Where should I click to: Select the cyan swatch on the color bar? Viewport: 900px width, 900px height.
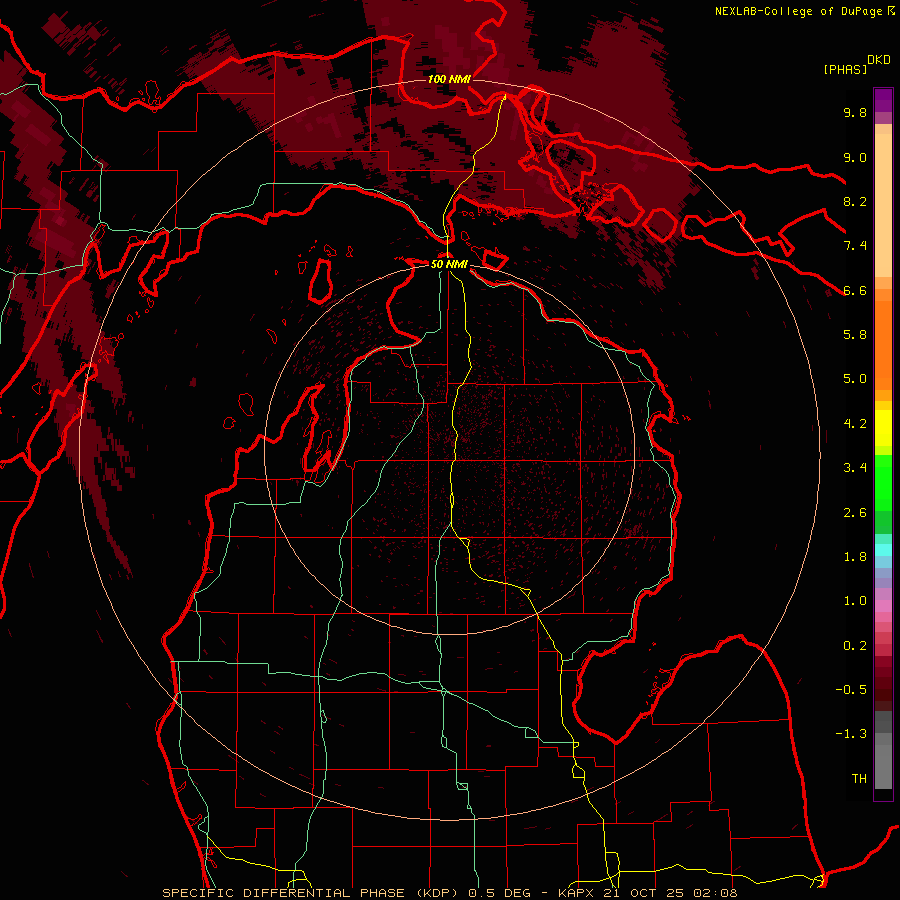[883, 550]
